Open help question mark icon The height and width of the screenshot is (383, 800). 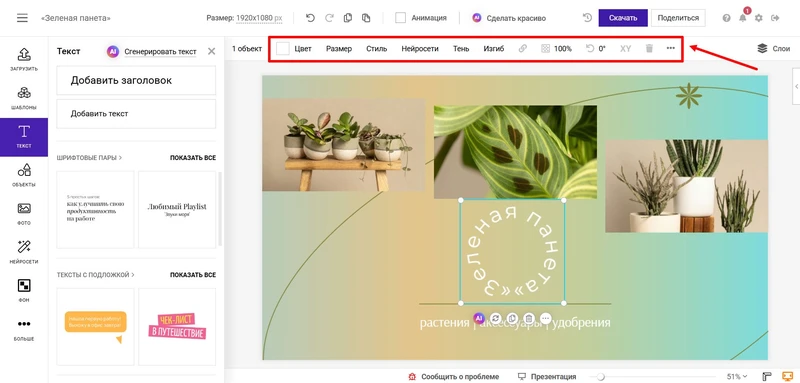tap(727, 18)
